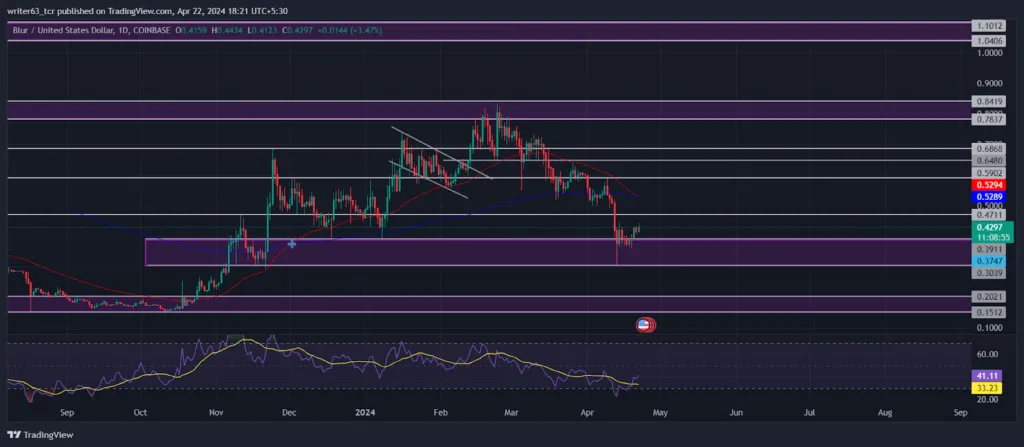The height and width of the screenshot is (447, 1024).
Task: Click the May label on time axis
Action: tap(660, 413)
